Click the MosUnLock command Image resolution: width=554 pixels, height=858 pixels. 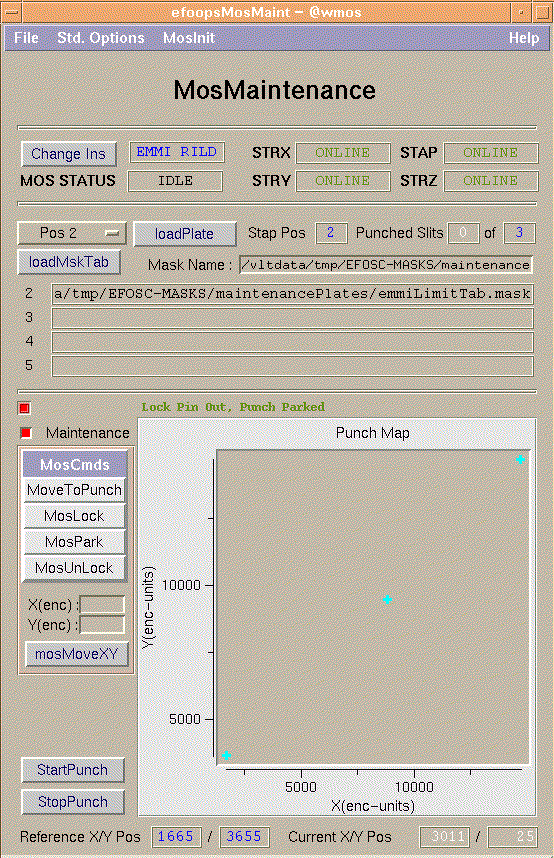74,568
